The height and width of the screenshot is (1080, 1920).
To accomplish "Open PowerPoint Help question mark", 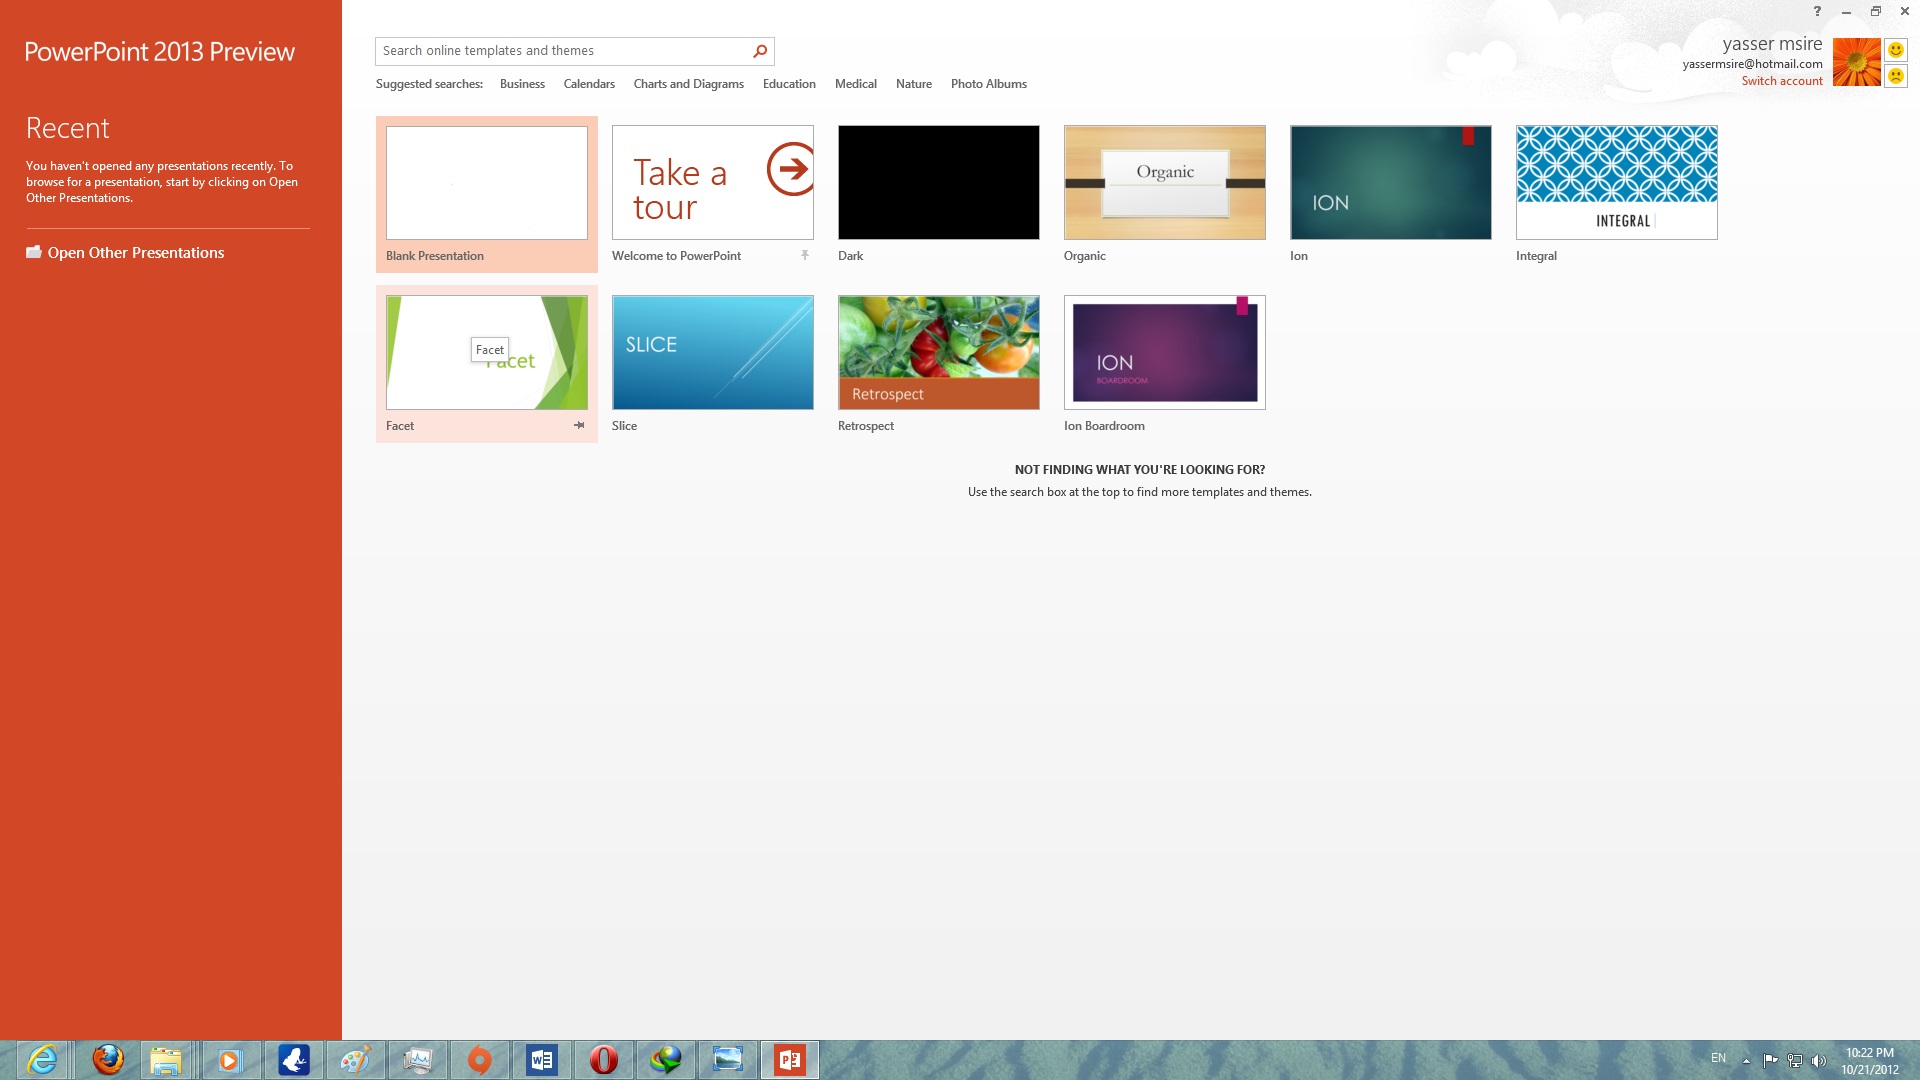I will (x=1817, y=12).
